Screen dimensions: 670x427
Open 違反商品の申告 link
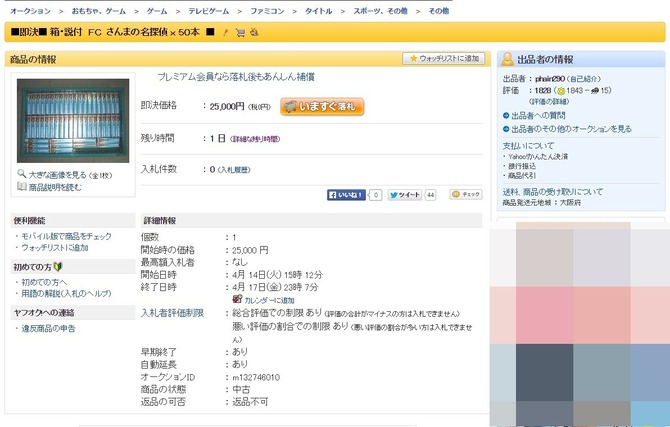(x=48, y=328)
